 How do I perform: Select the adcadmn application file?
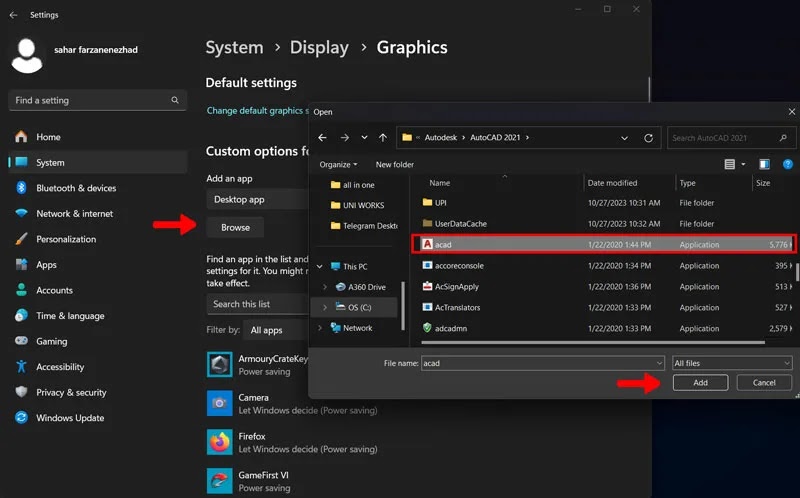click(x=603, y=328)
